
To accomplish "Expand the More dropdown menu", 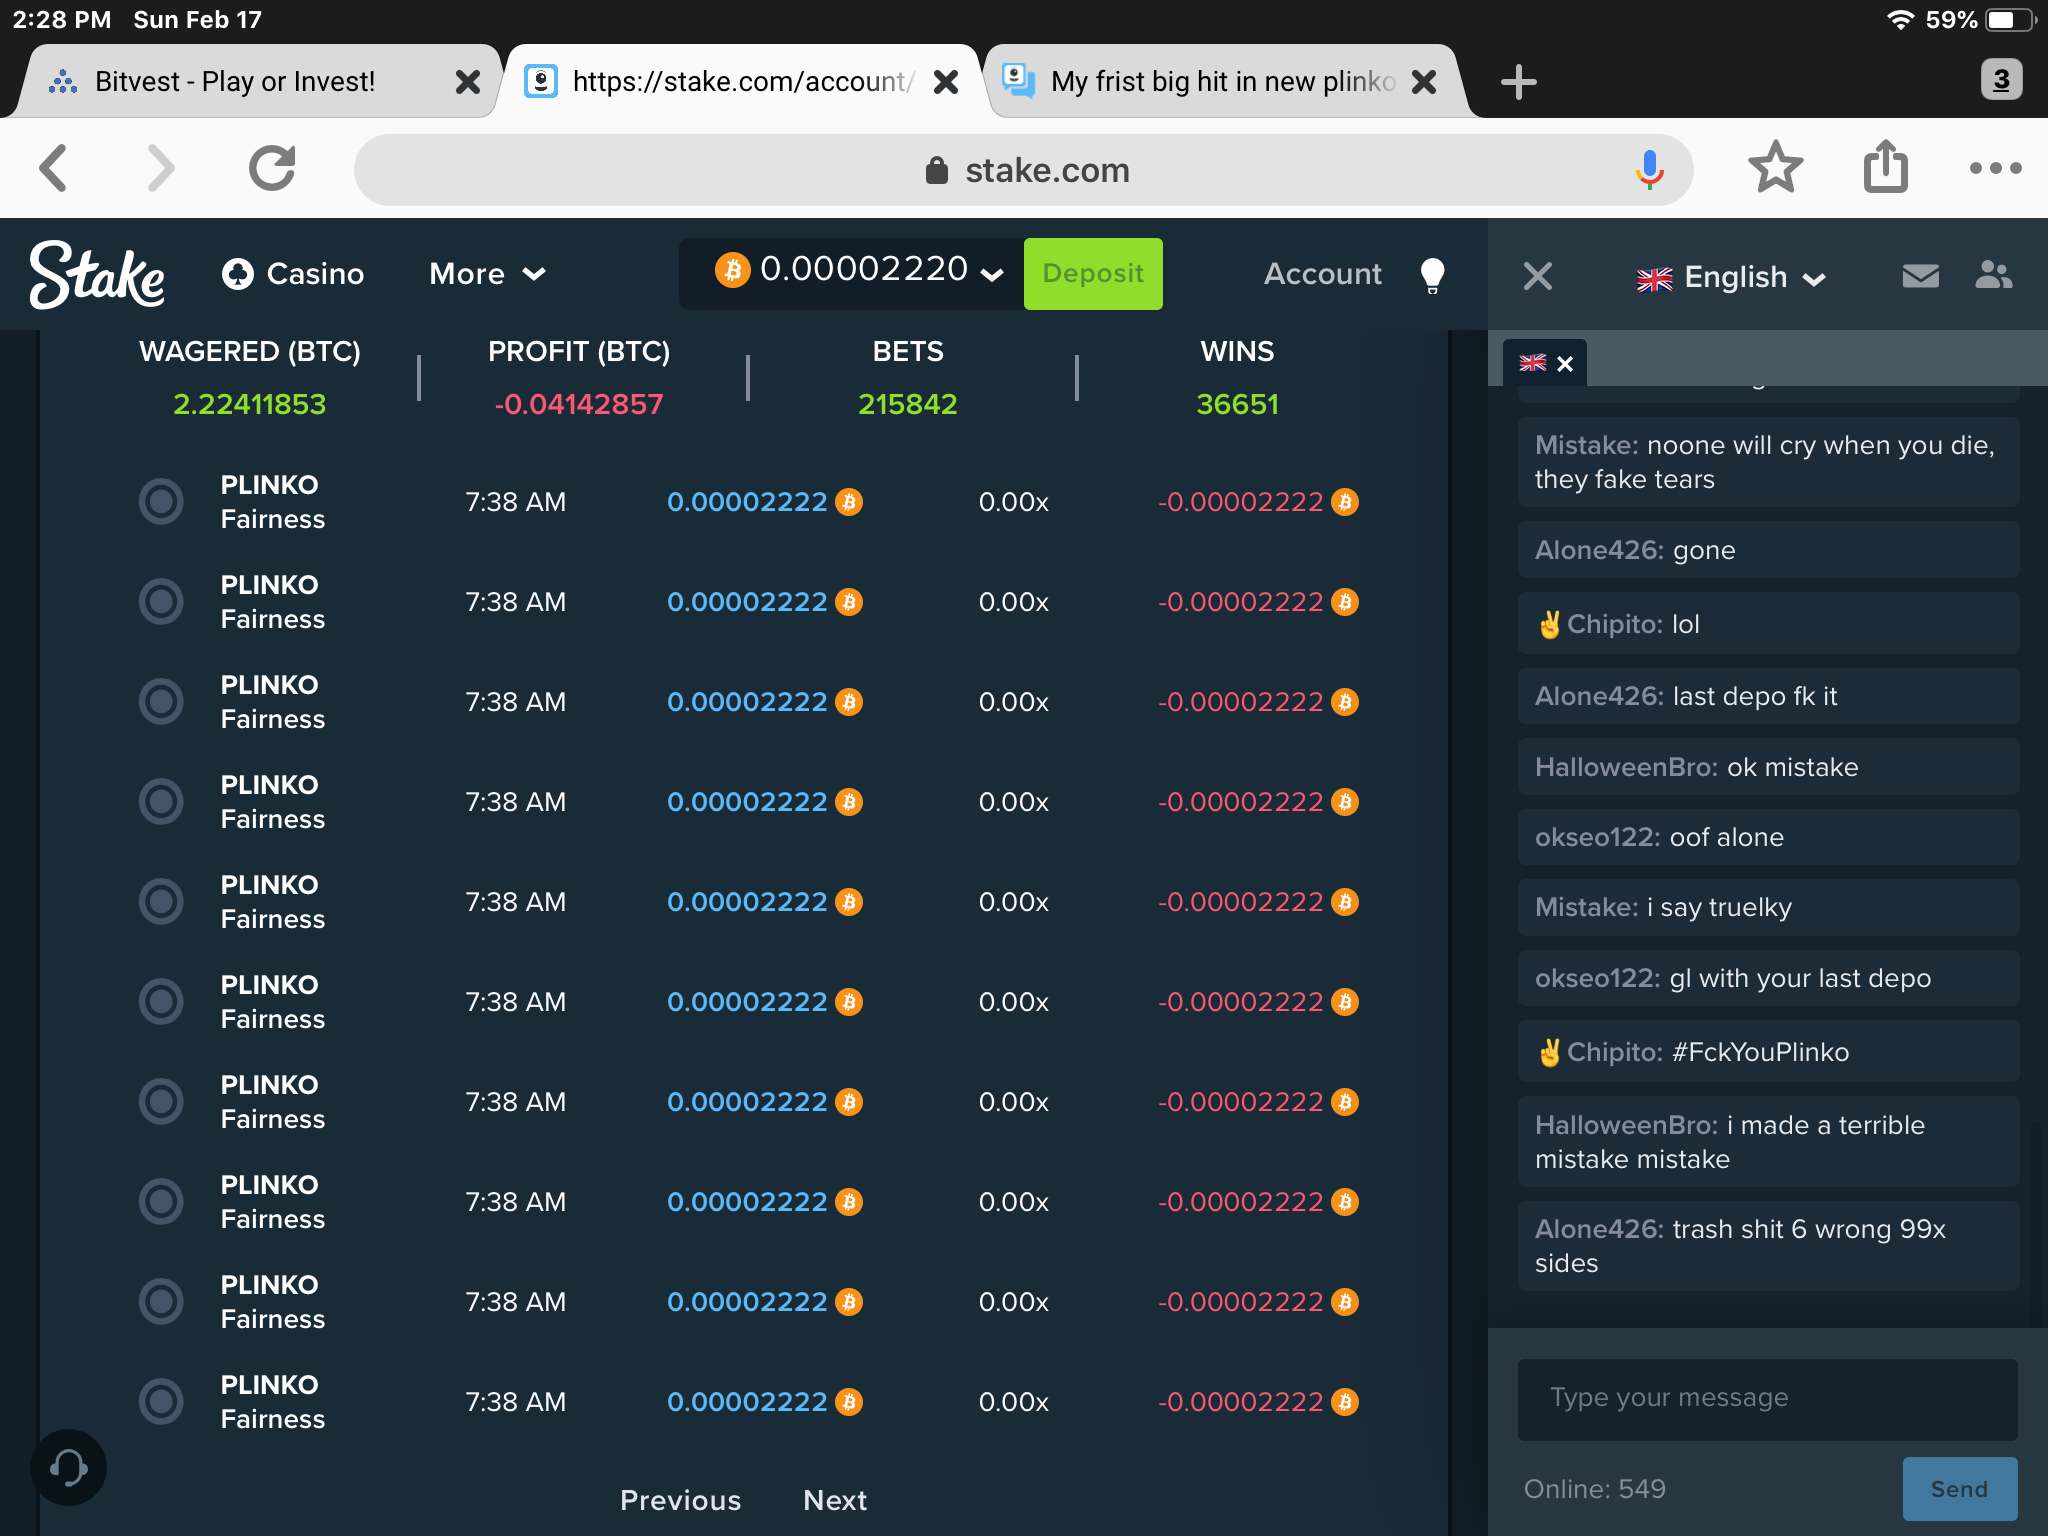I will click(x=487, y=274).
